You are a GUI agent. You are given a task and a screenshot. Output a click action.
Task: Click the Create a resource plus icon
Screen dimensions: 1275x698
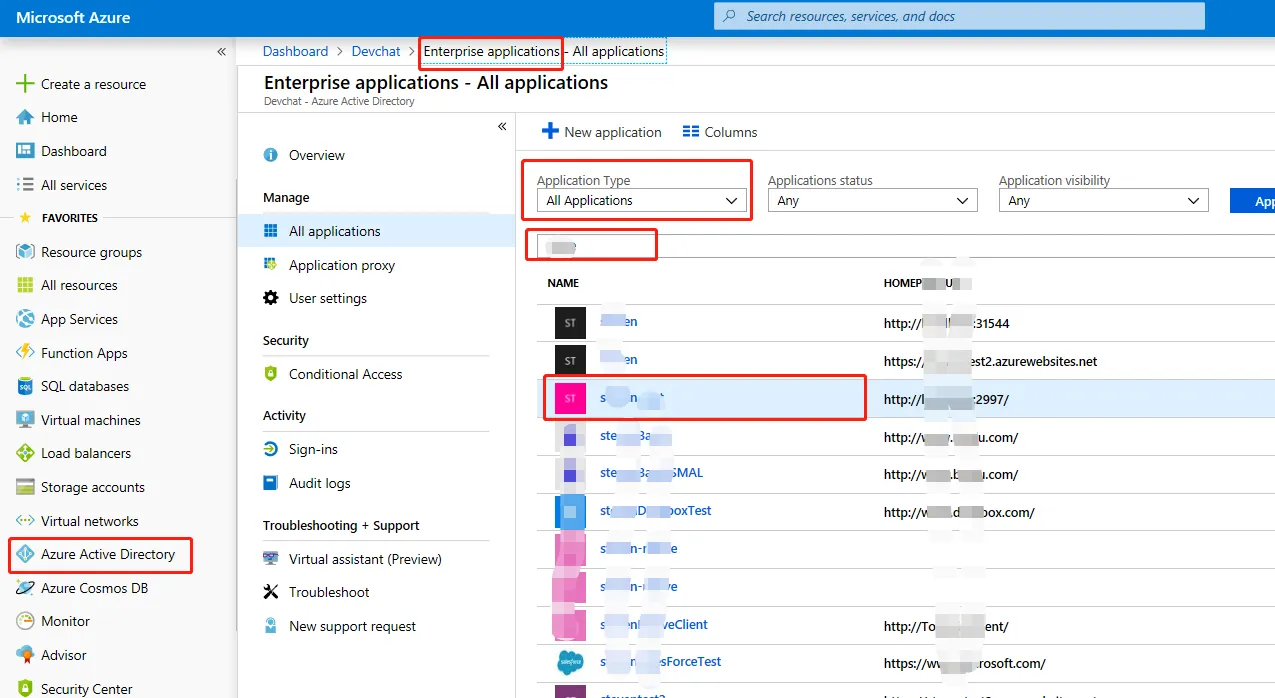tap(26, 84)
